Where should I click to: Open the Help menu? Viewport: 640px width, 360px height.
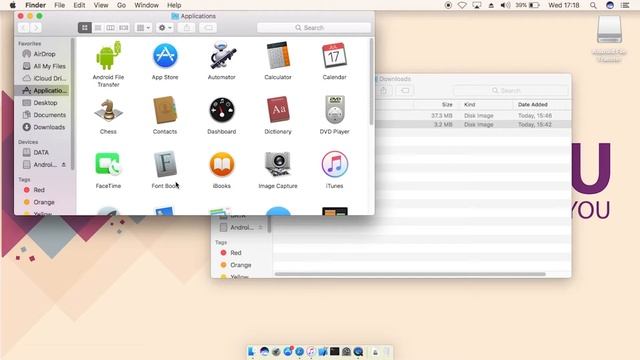point(174,5)
